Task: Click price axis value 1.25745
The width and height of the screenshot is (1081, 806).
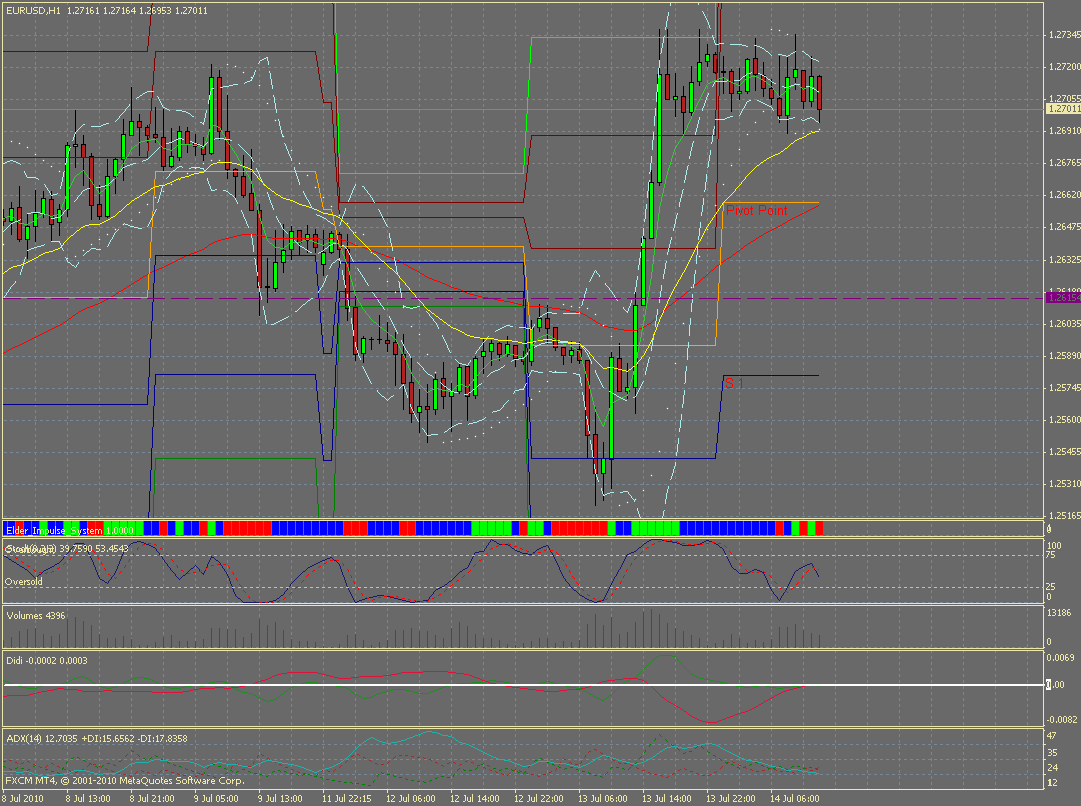Action: click(1064, 387)
